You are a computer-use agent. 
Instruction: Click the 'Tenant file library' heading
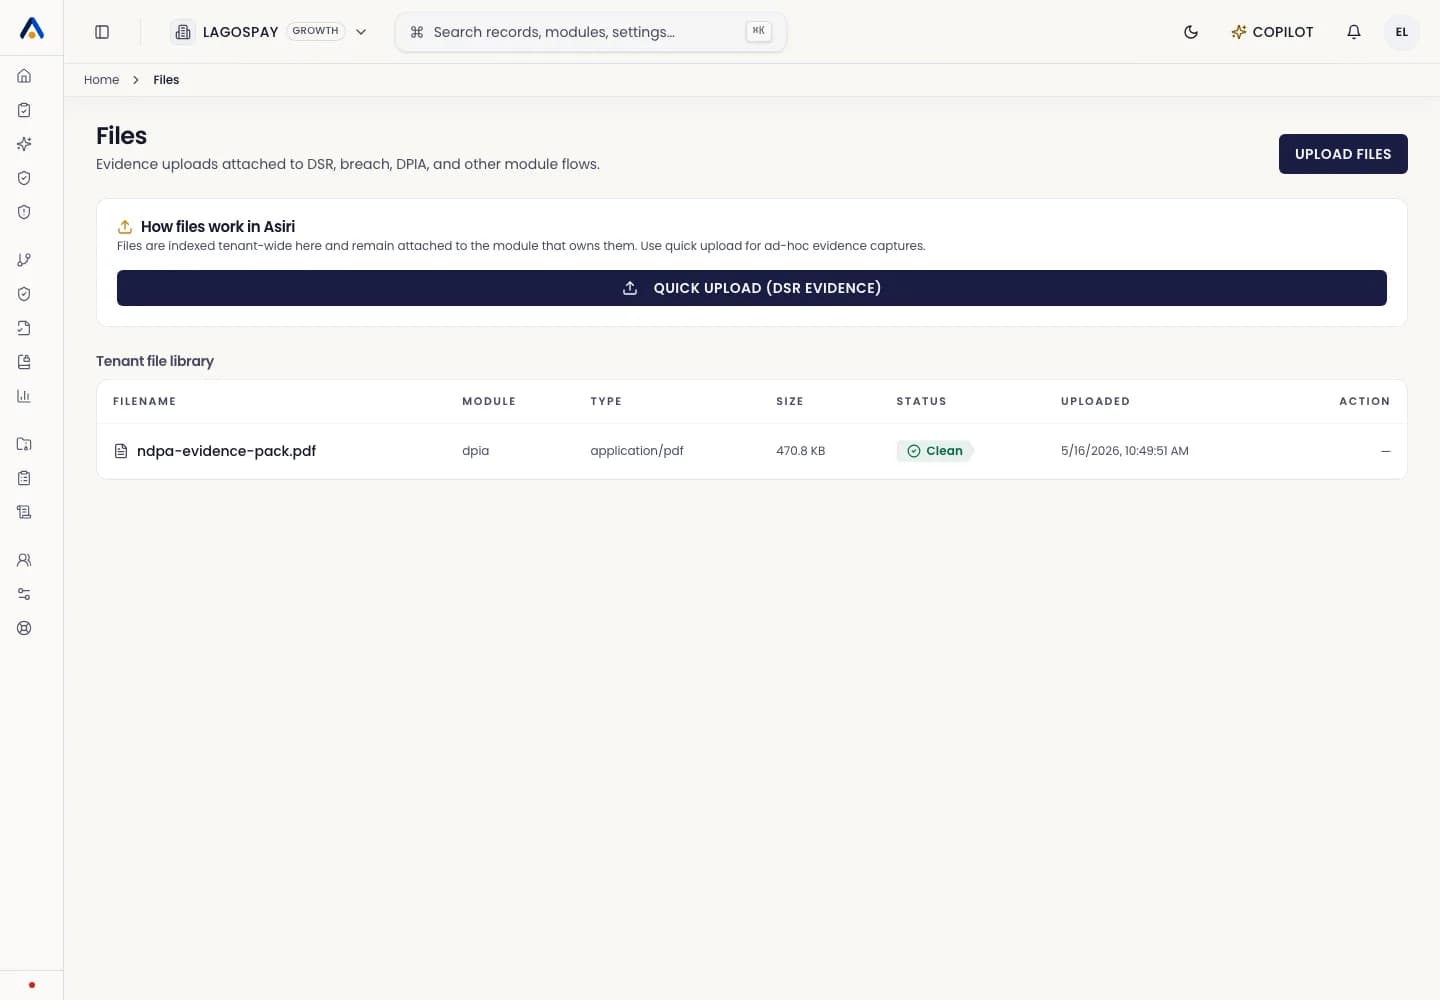pyautogui.click(x=155, y=361)
